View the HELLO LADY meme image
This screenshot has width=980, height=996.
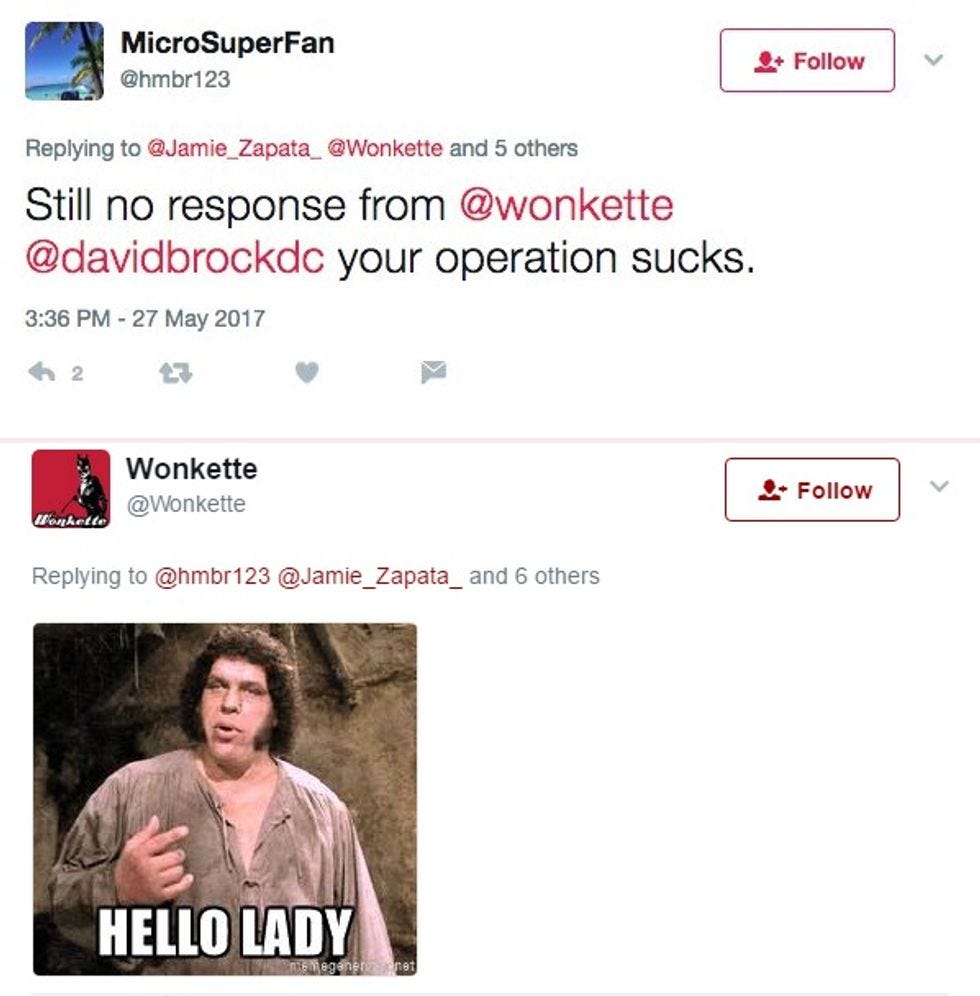tap(225, 799)
